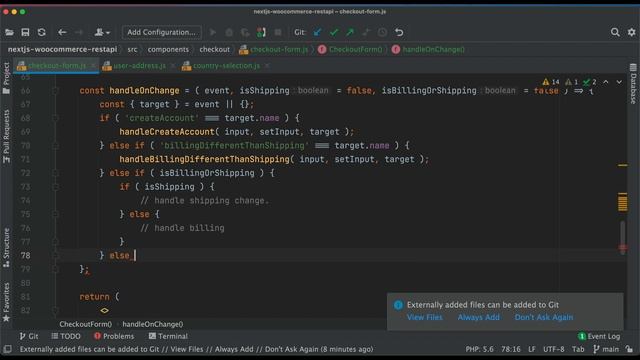Click Don't Ask Again in notification
Screen dimensions: 640x360
pos(544,317)
